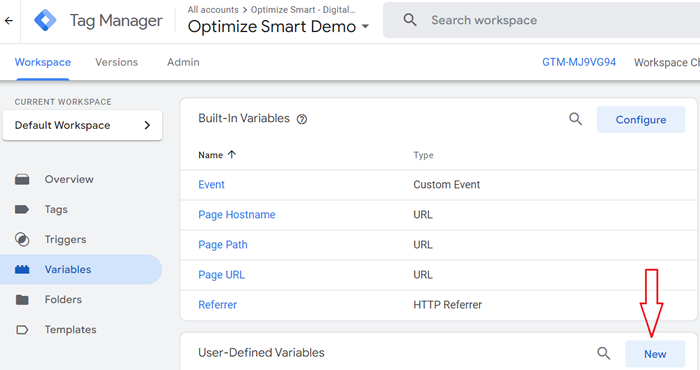The width and height of the screenshot is (700, 370).
Task: Open Overview in the sidebar
Action: (69, 179)
